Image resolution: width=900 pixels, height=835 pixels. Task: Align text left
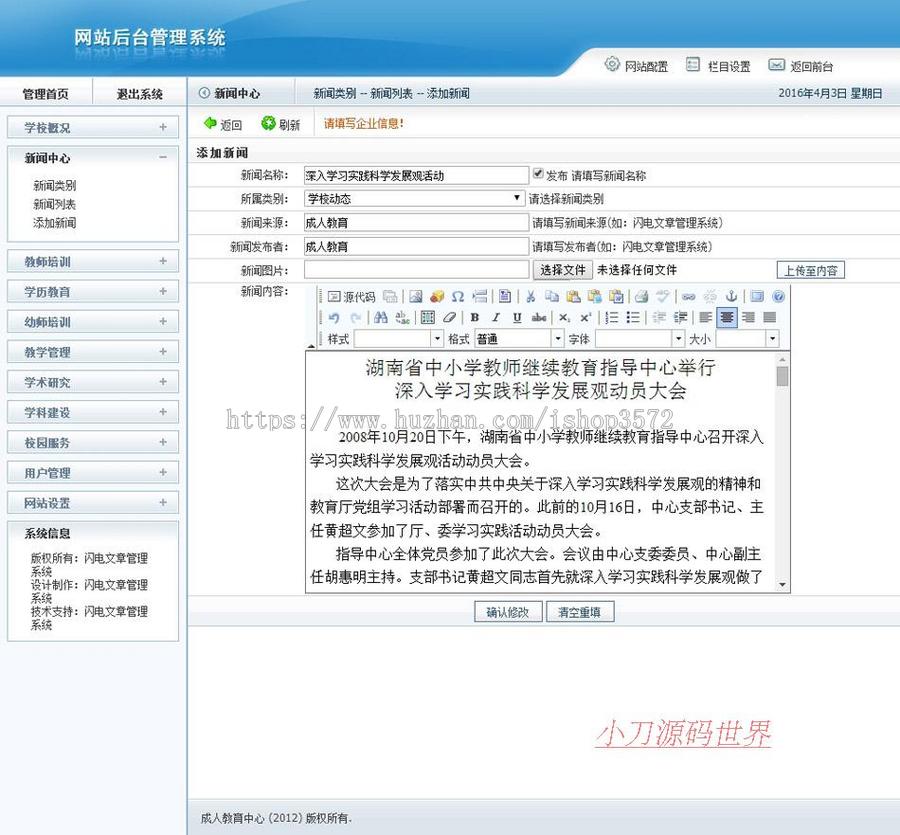(x=705, y=317)
